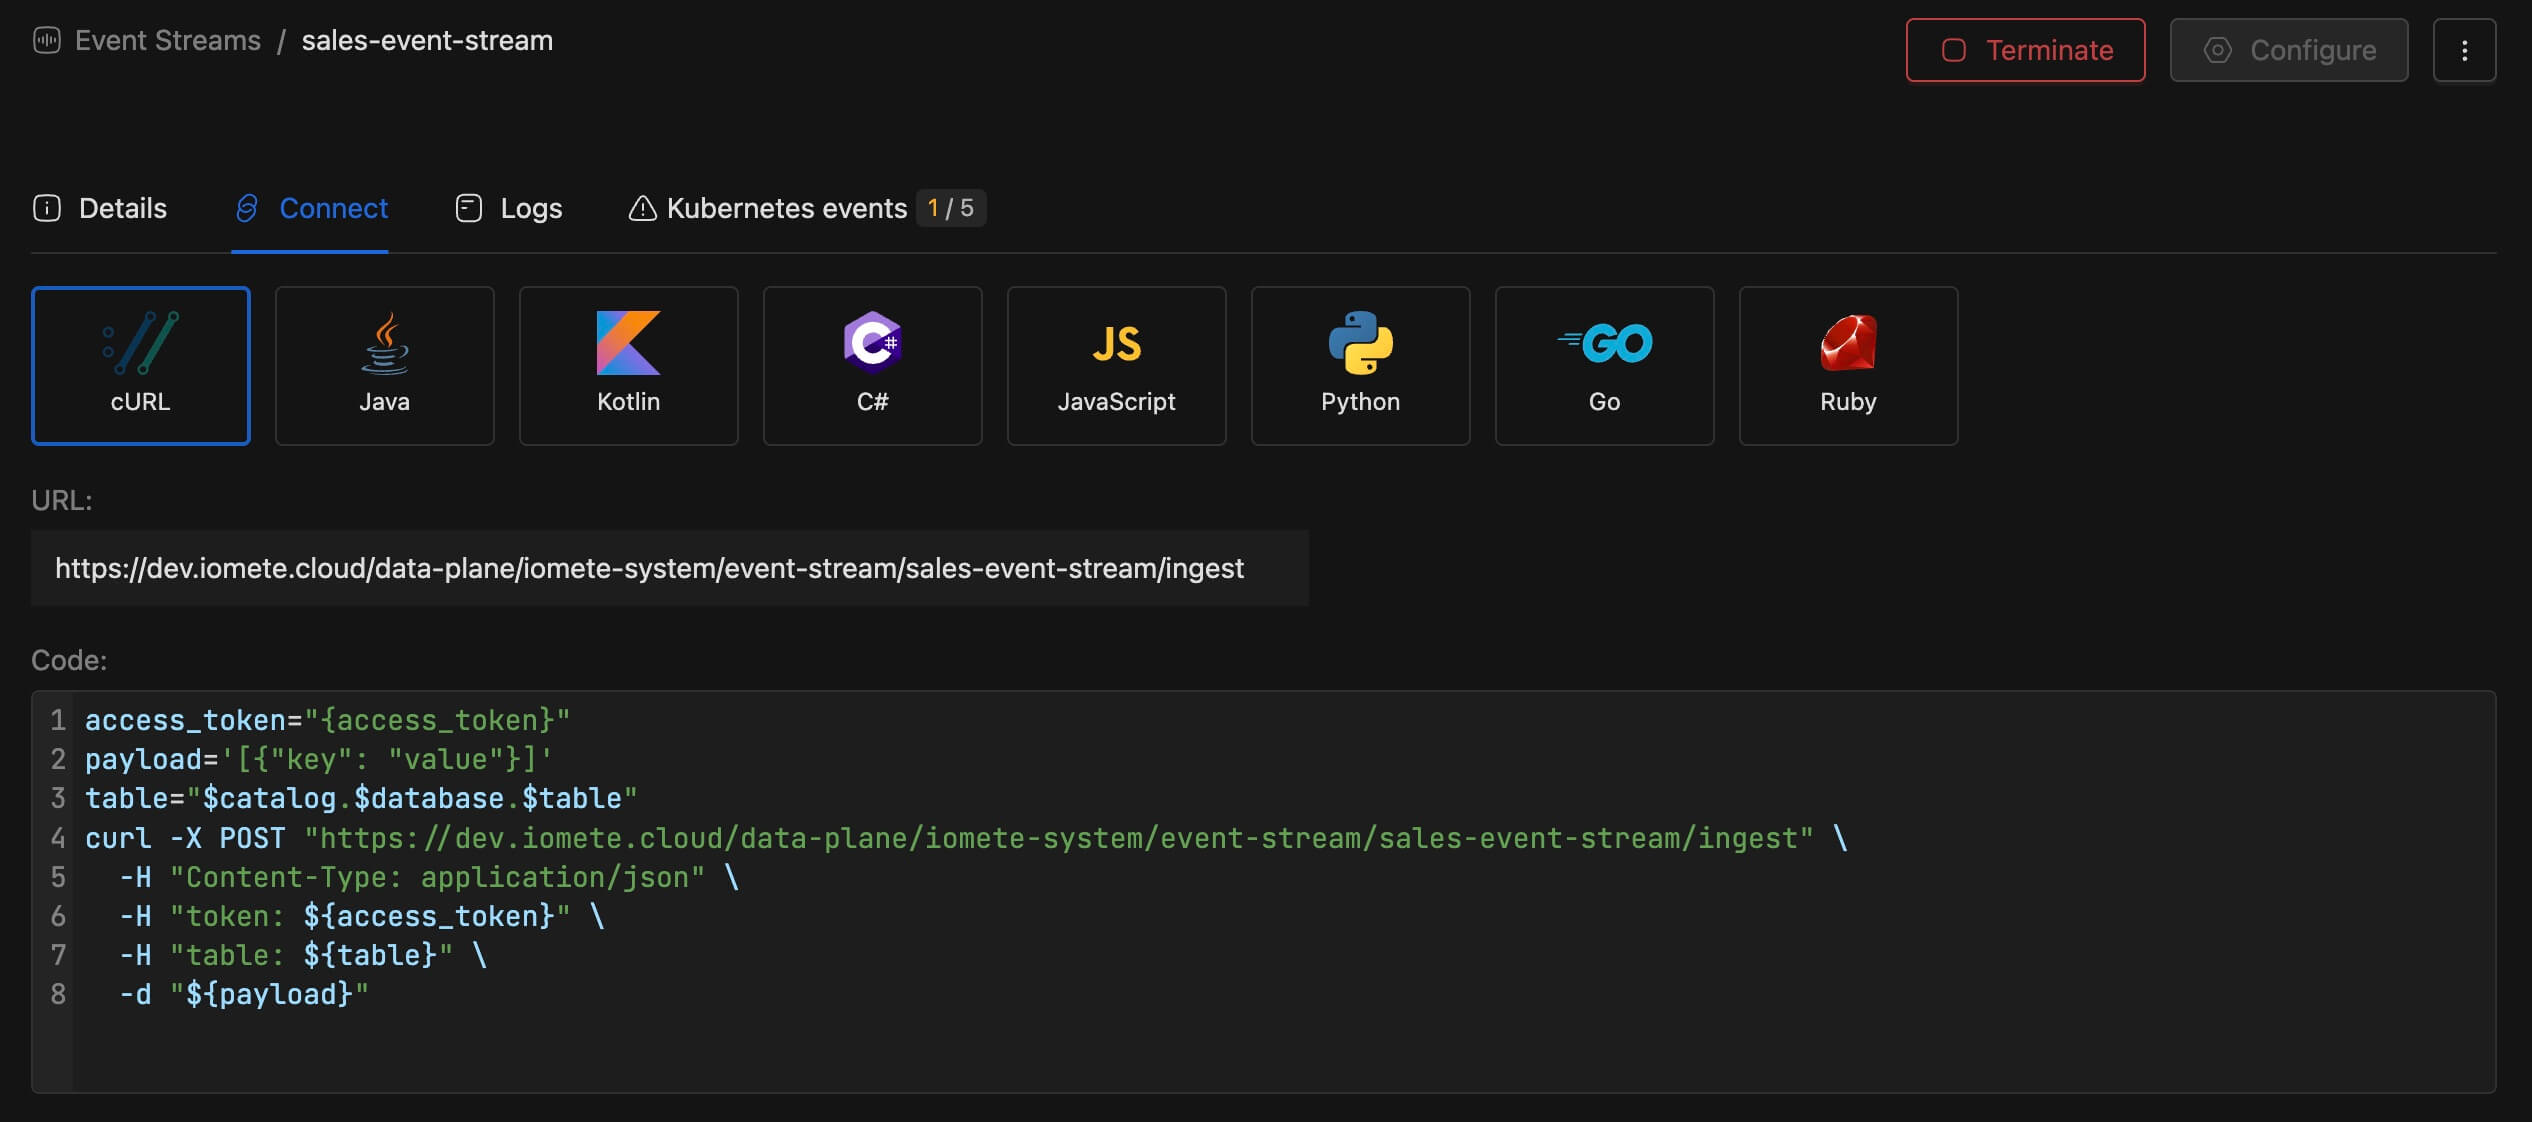Viewport: 2532px width, 1122px height.
Task: Click the Details tab info icon
Action: [x=46, y=208]
